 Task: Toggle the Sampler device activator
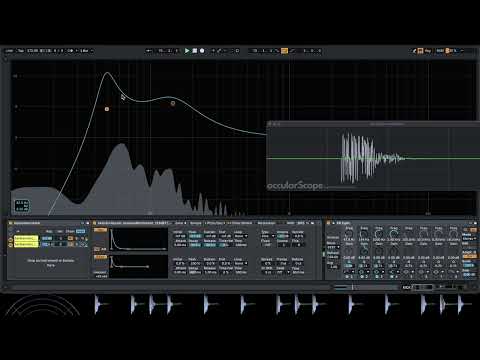click(94, 223)
